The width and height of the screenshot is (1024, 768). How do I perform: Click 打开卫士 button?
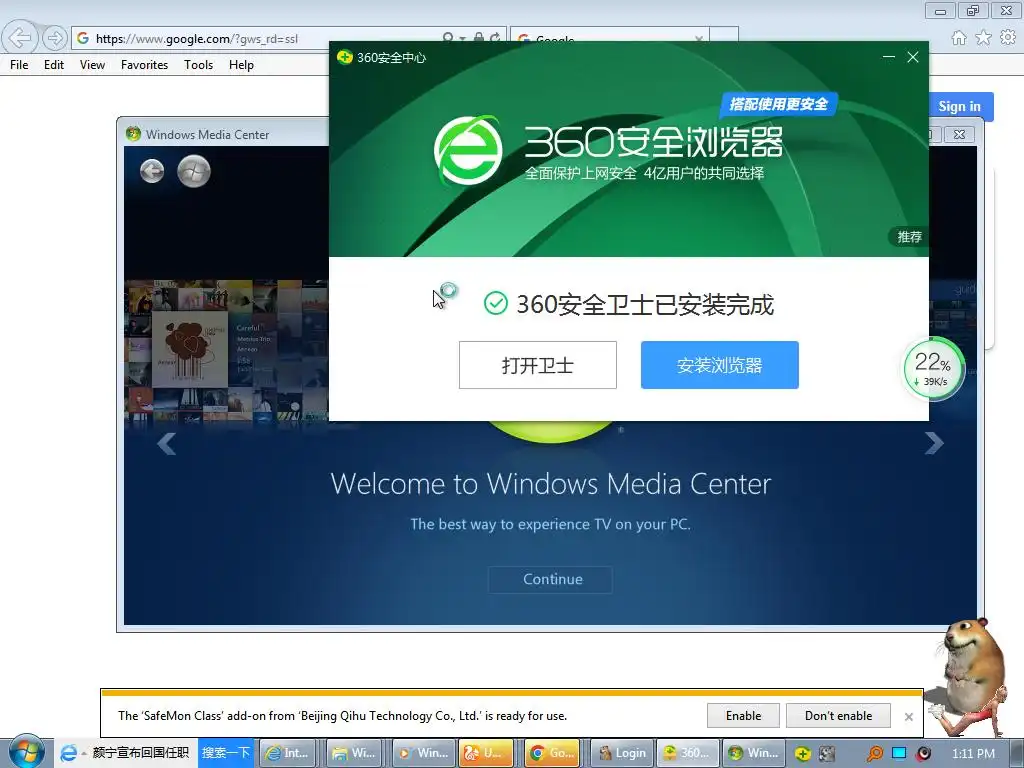[x=537, y=365]
